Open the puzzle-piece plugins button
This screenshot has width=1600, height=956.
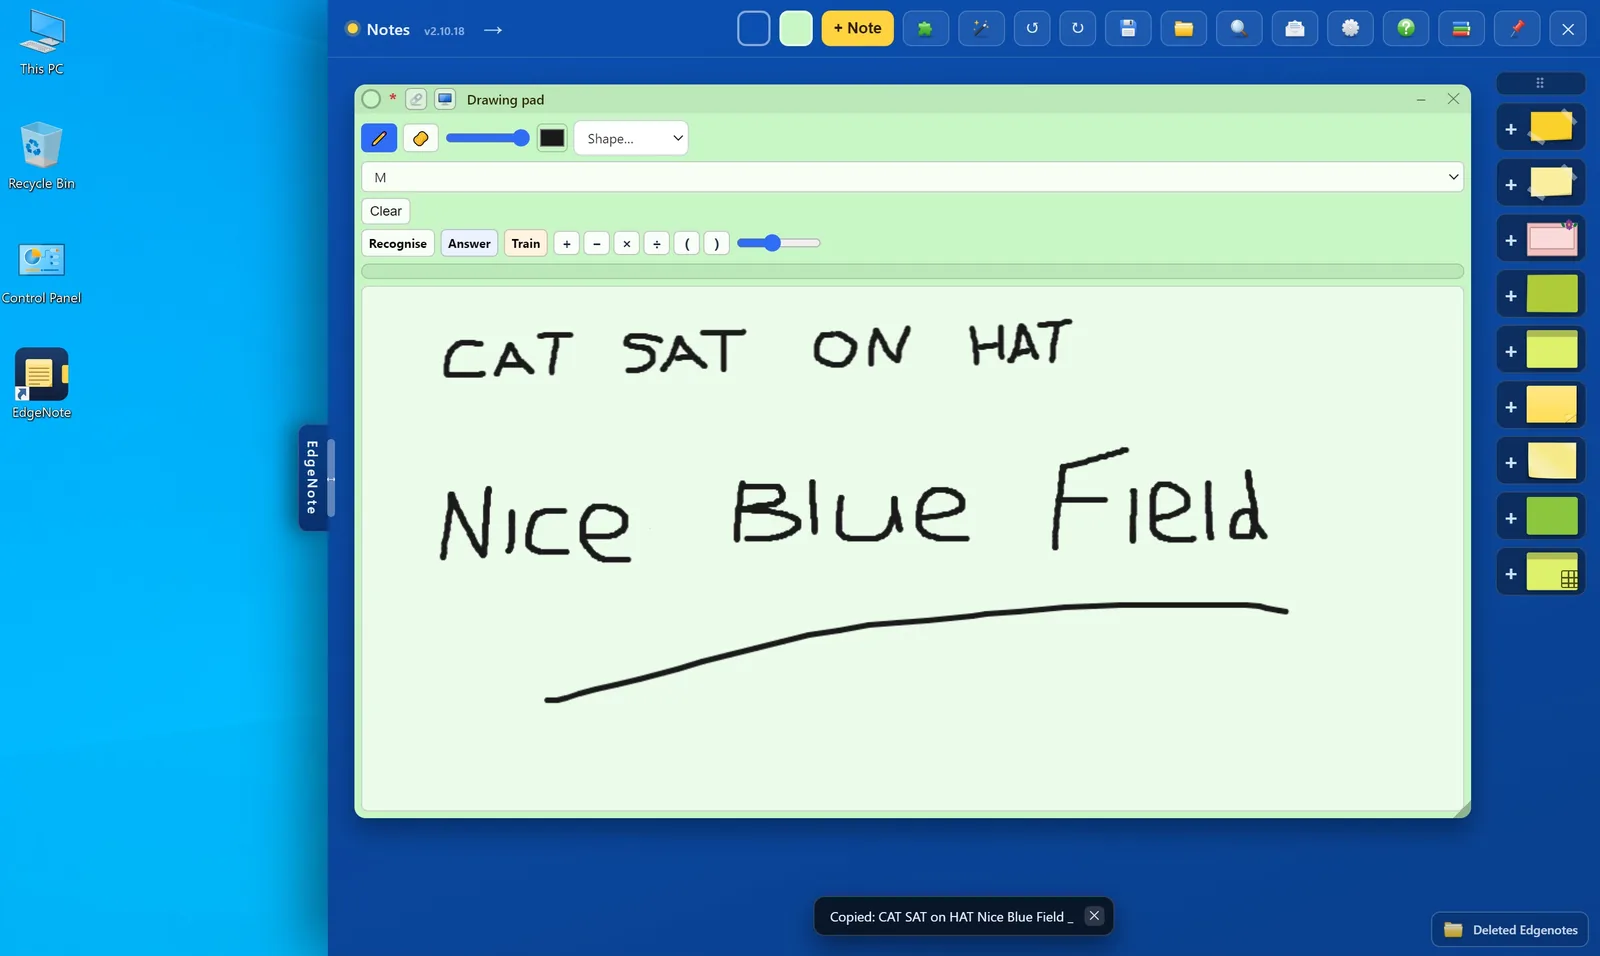pyautogui.click(x=925, y=29)
